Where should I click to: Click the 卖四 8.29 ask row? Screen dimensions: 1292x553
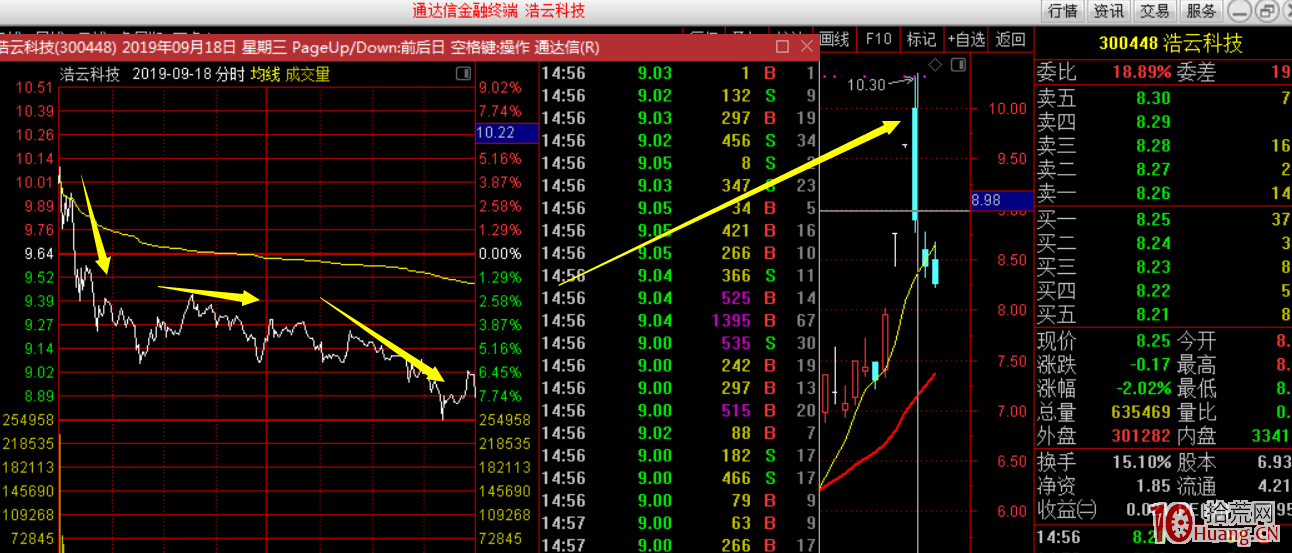(1163, 122)
